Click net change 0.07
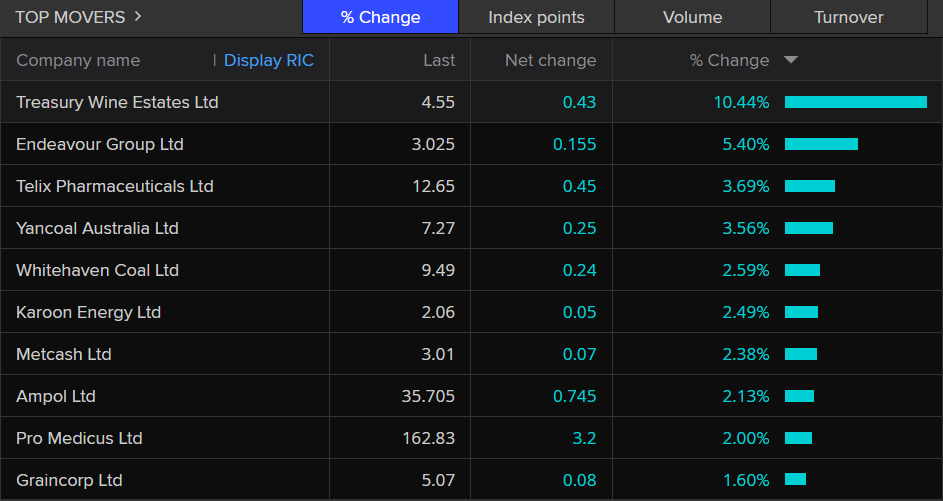 pyautogui.click(x=579, y=354)
